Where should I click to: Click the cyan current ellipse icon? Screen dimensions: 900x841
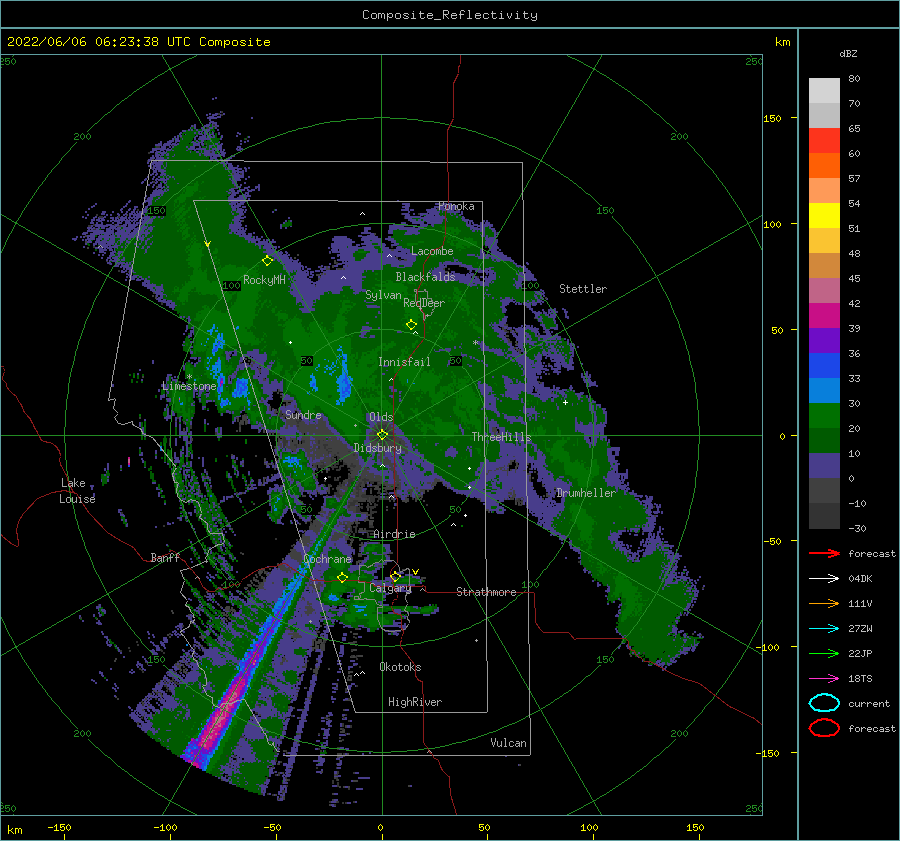pos(824,703)
